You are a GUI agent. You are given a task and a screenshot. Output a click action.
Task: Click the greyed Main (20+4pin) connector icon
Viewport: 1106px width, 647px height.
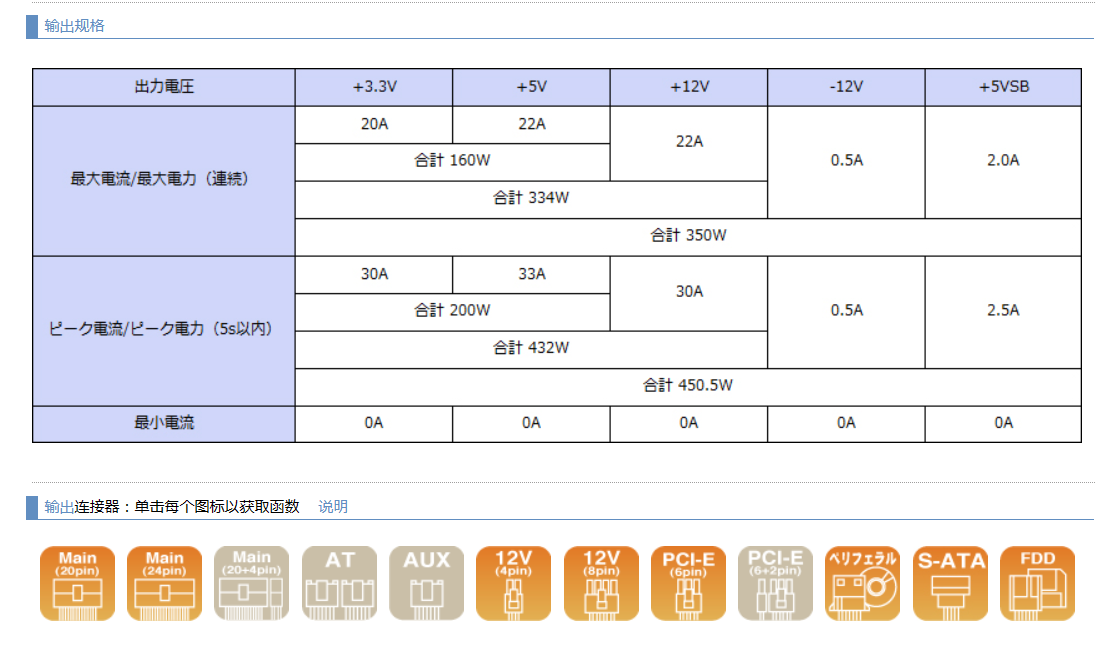[x=252, y=583]
